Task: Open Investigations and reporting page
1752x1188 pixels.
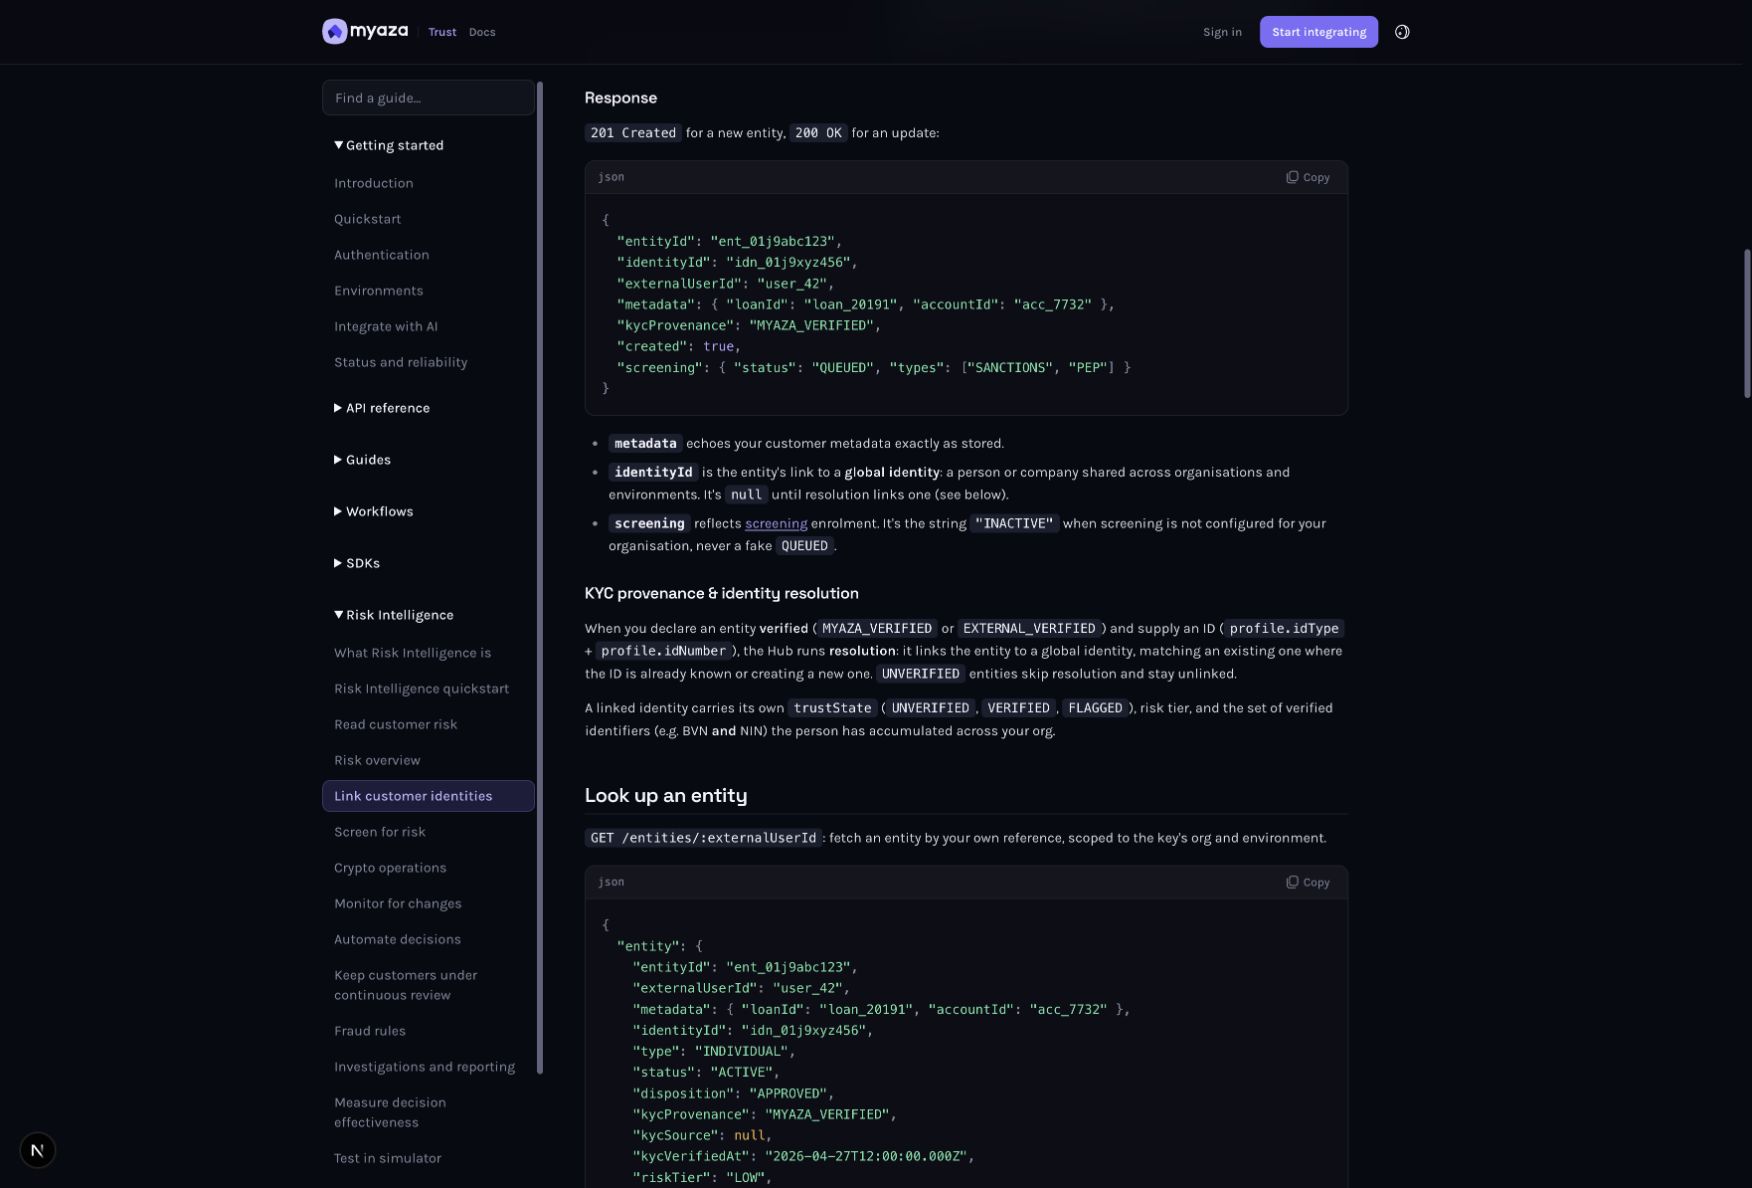Action: (x=425, y=1067)
